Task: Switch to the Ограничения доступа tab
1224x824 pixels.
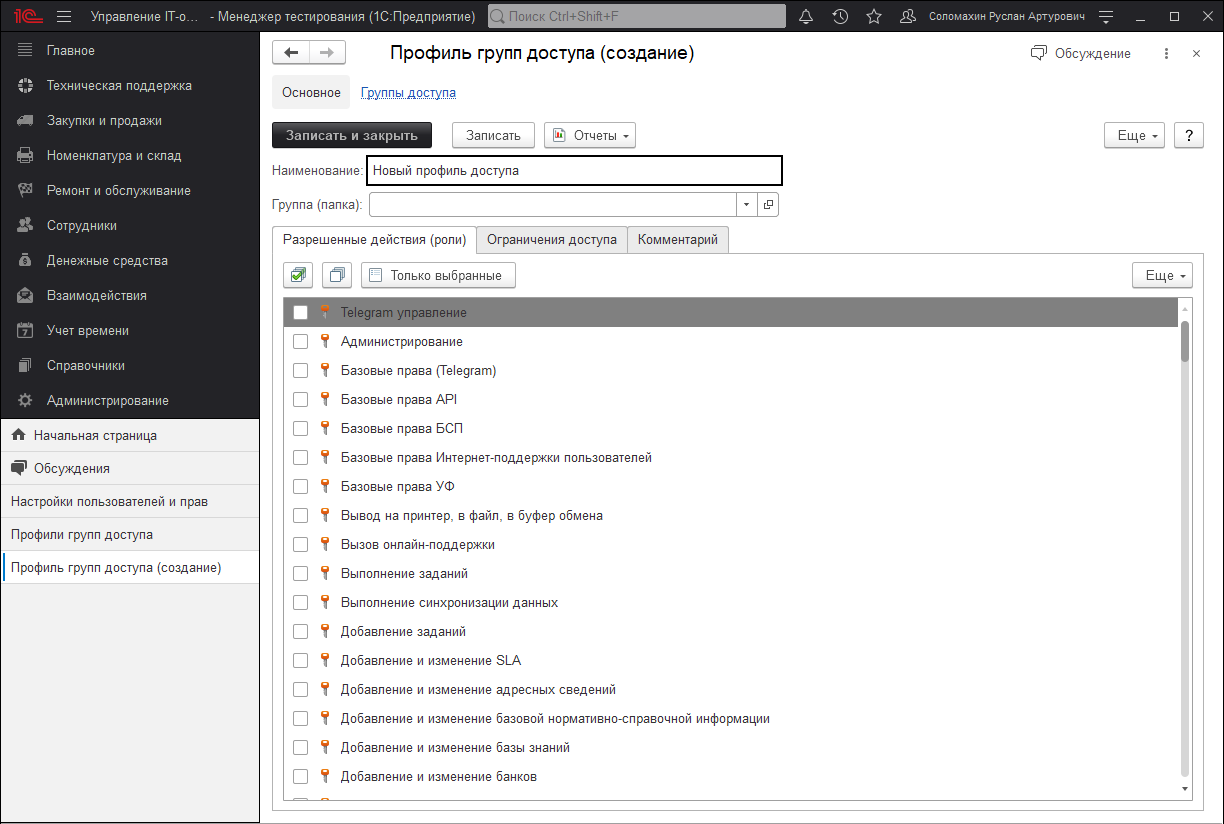Action: [x=552, y=240]
